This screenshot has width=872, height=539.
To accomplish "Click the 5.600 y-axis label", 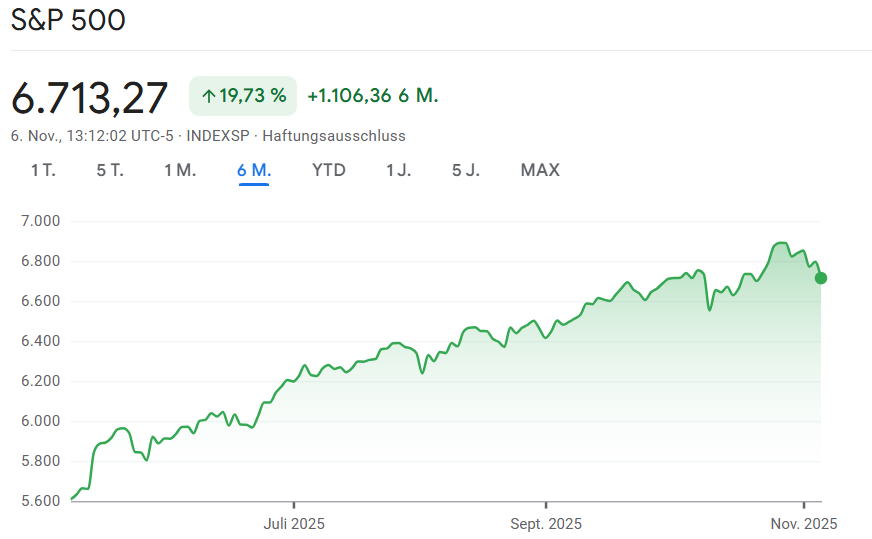I will pyautogui.click(x=41, y=500).
